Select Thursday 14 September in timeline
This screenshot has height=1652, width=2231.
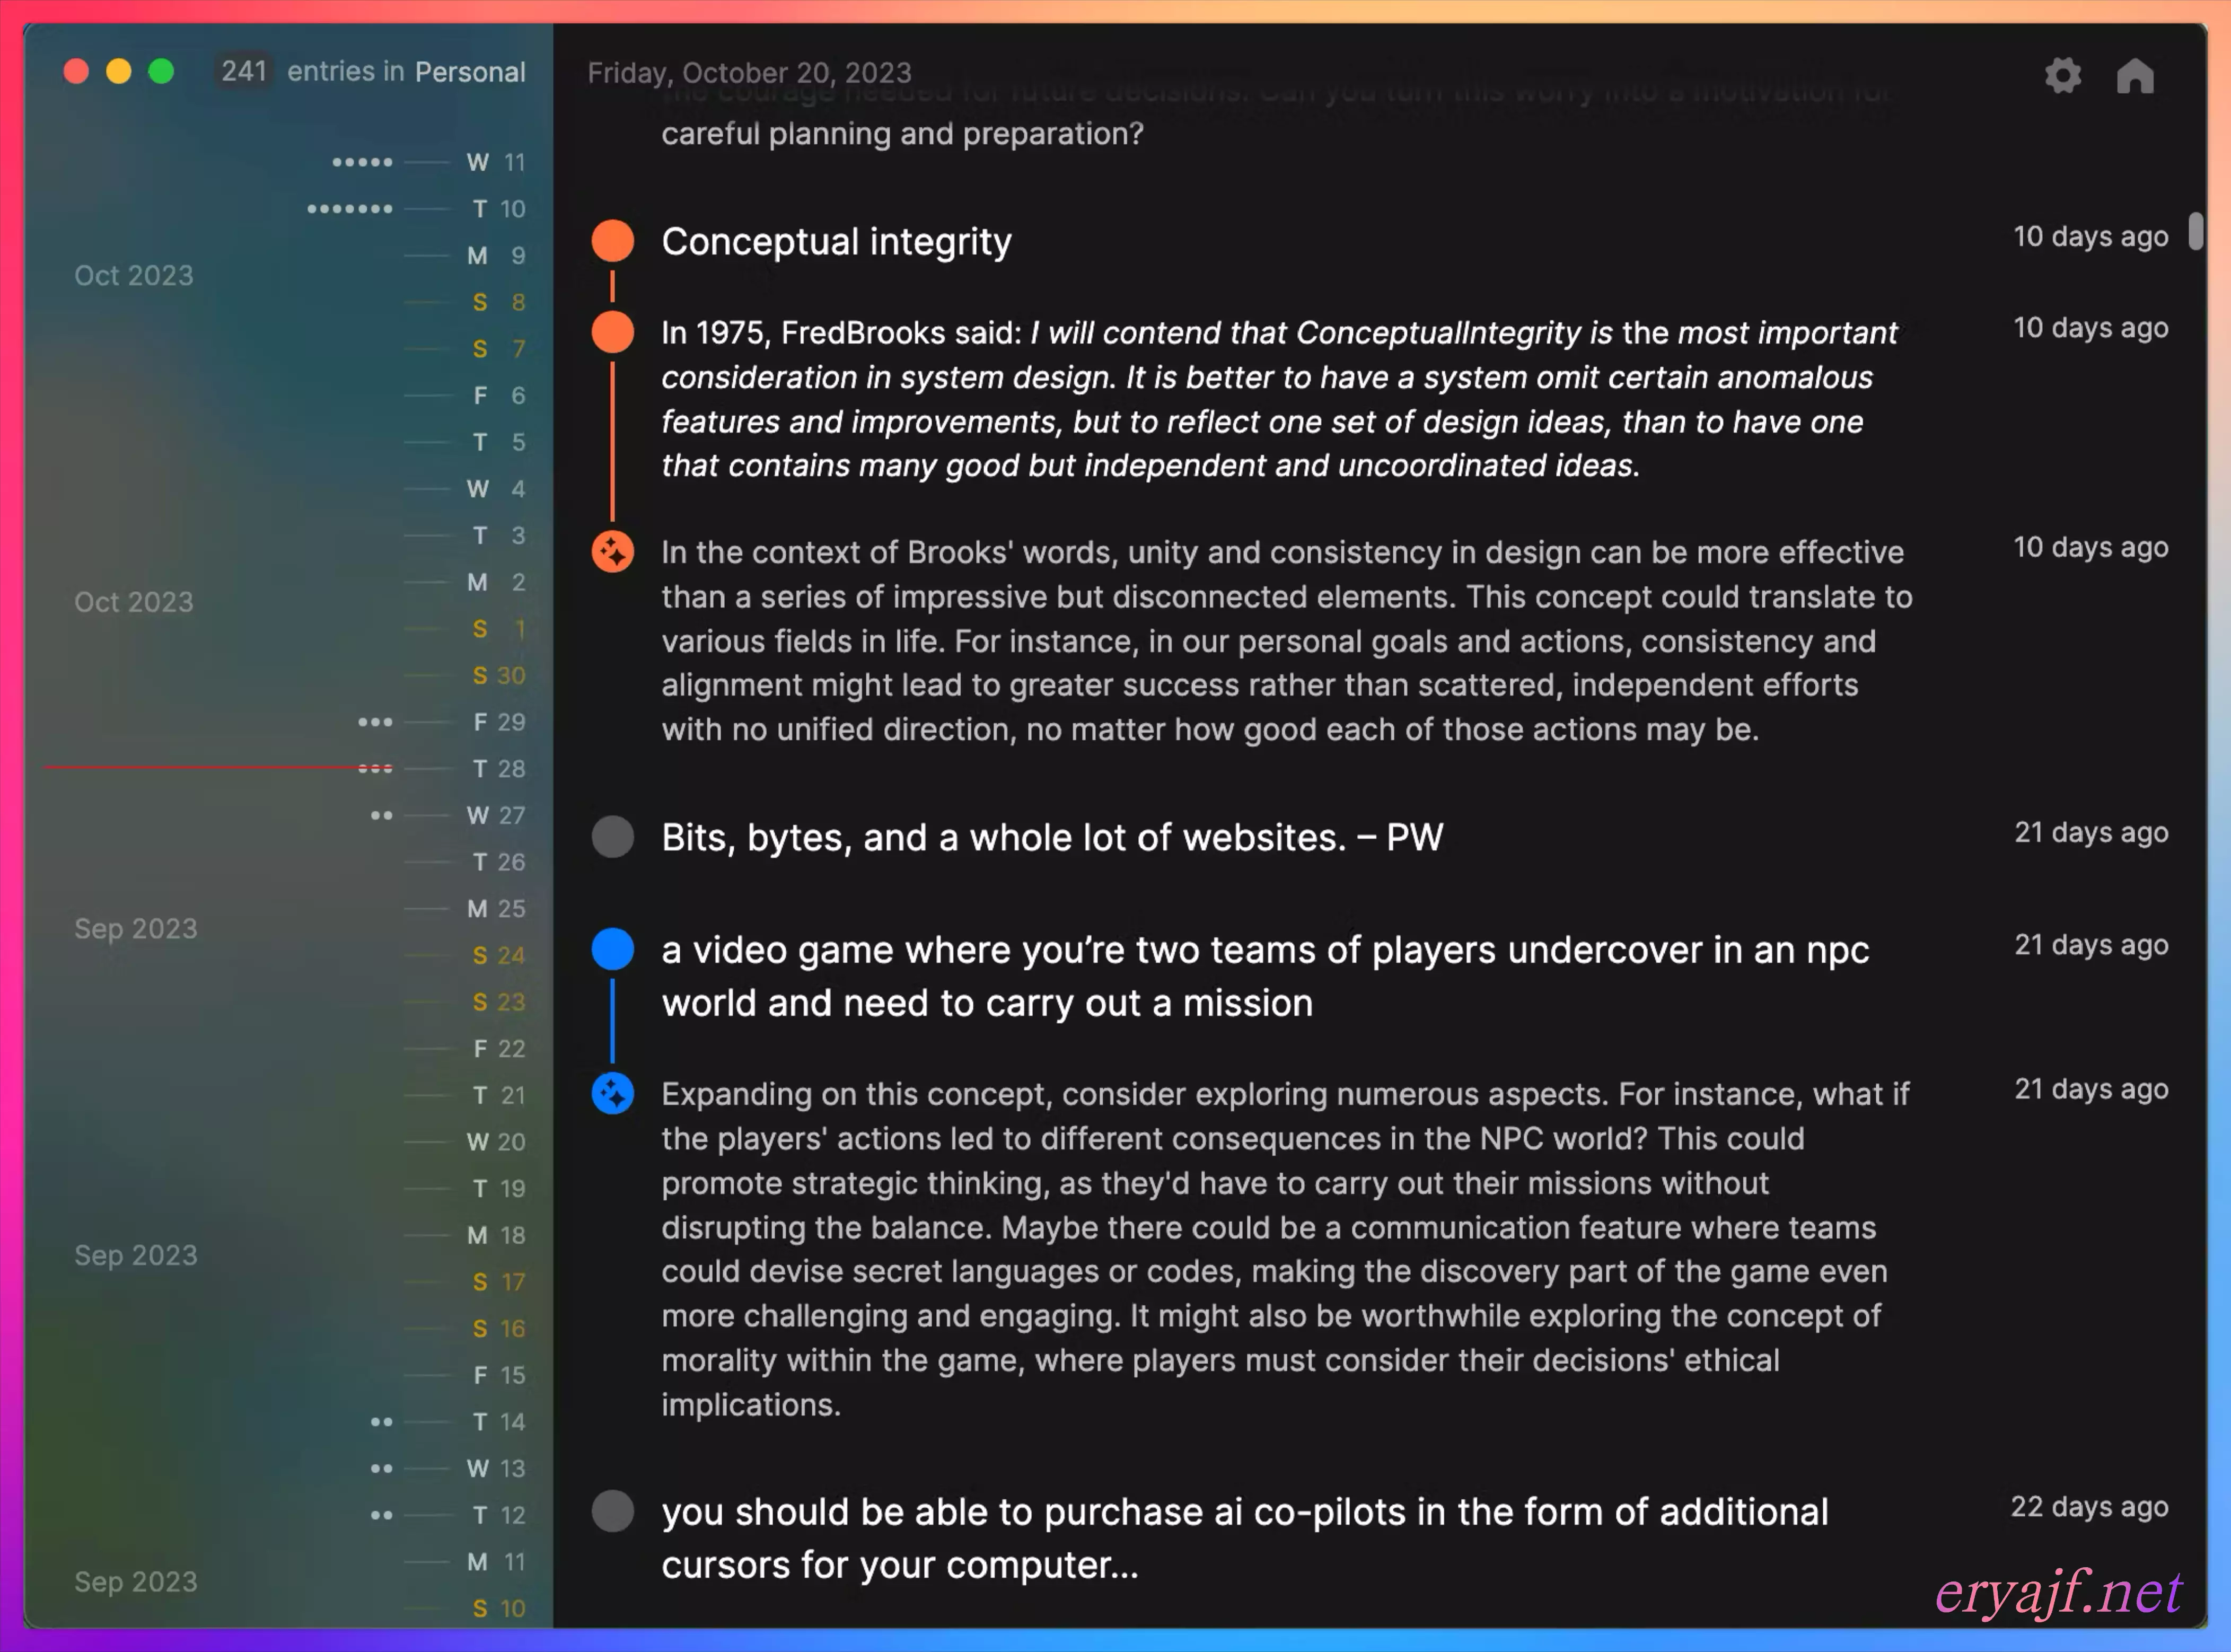498,1422
